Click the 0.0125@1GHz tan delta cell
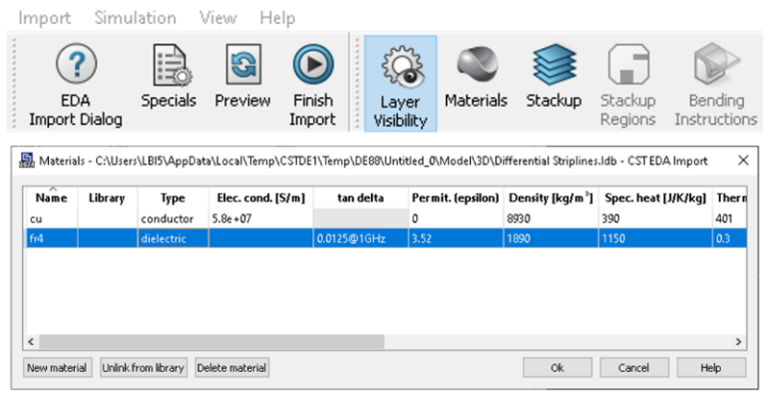Image resolution: width=768 pixels, height=394 pixels. tap(360, 239)
